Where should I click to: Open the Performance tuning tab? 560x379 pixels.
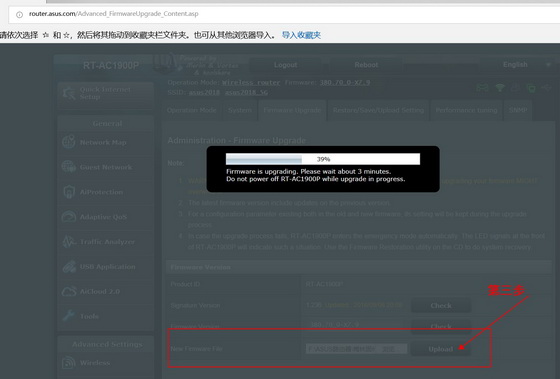(466, 110)
